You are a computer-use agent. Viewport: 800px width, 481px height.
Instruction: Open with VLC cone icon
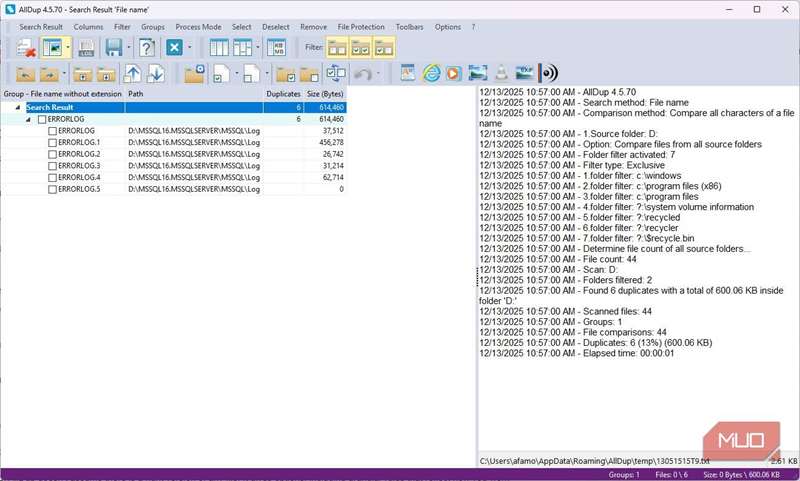[x=502, y=73]
